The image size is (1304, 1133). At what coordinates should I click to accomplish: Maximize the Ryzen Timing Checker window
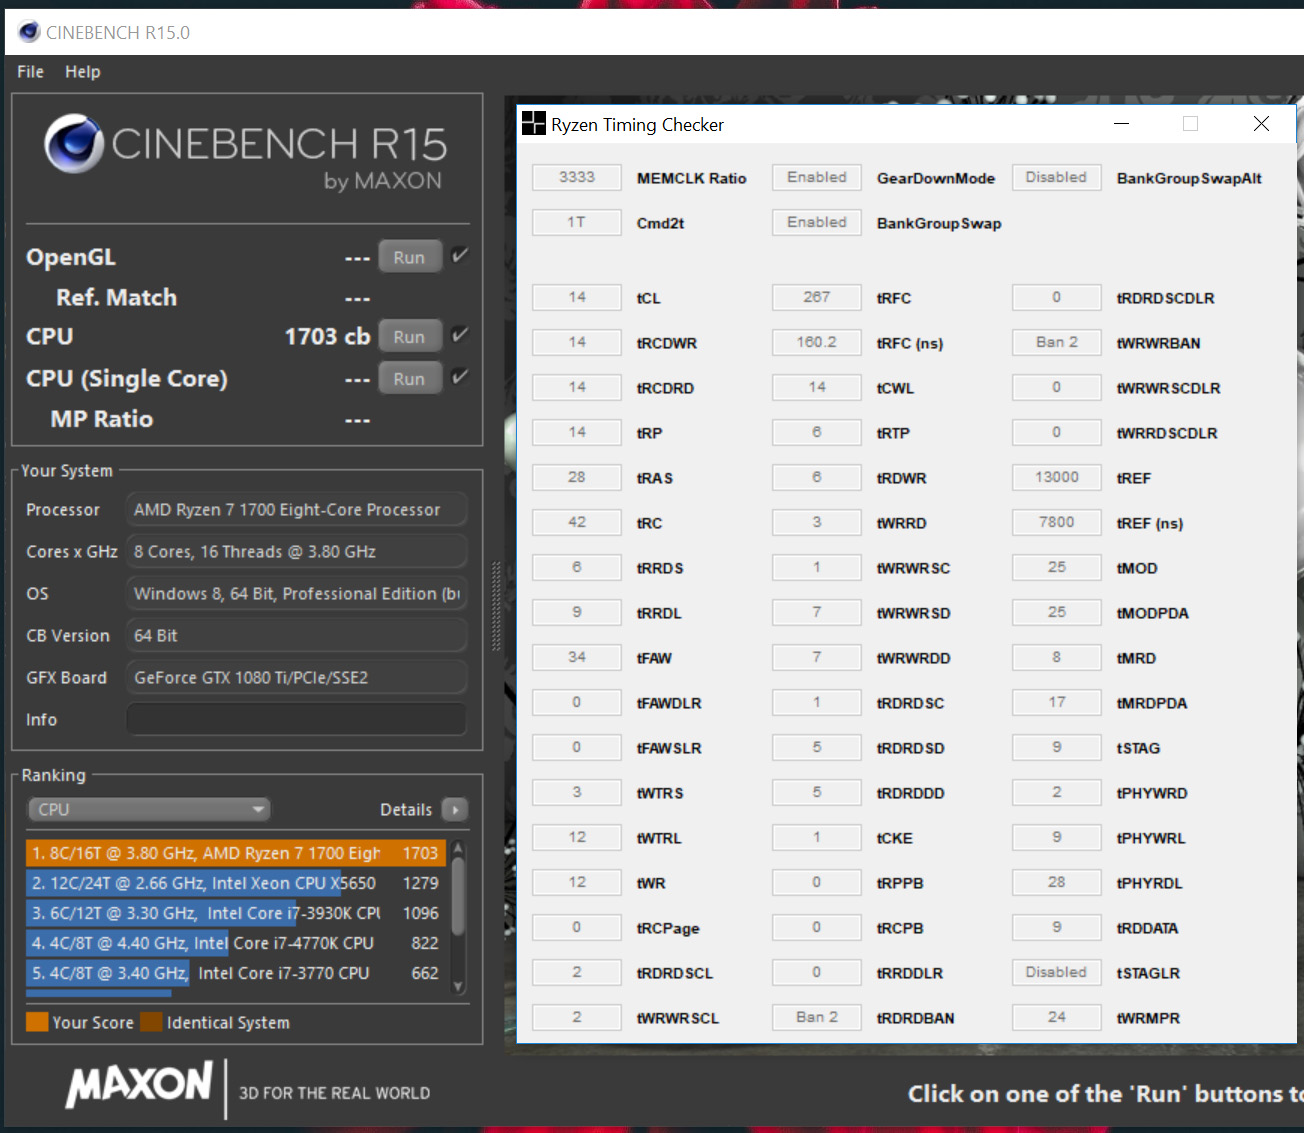(1190, 124)
